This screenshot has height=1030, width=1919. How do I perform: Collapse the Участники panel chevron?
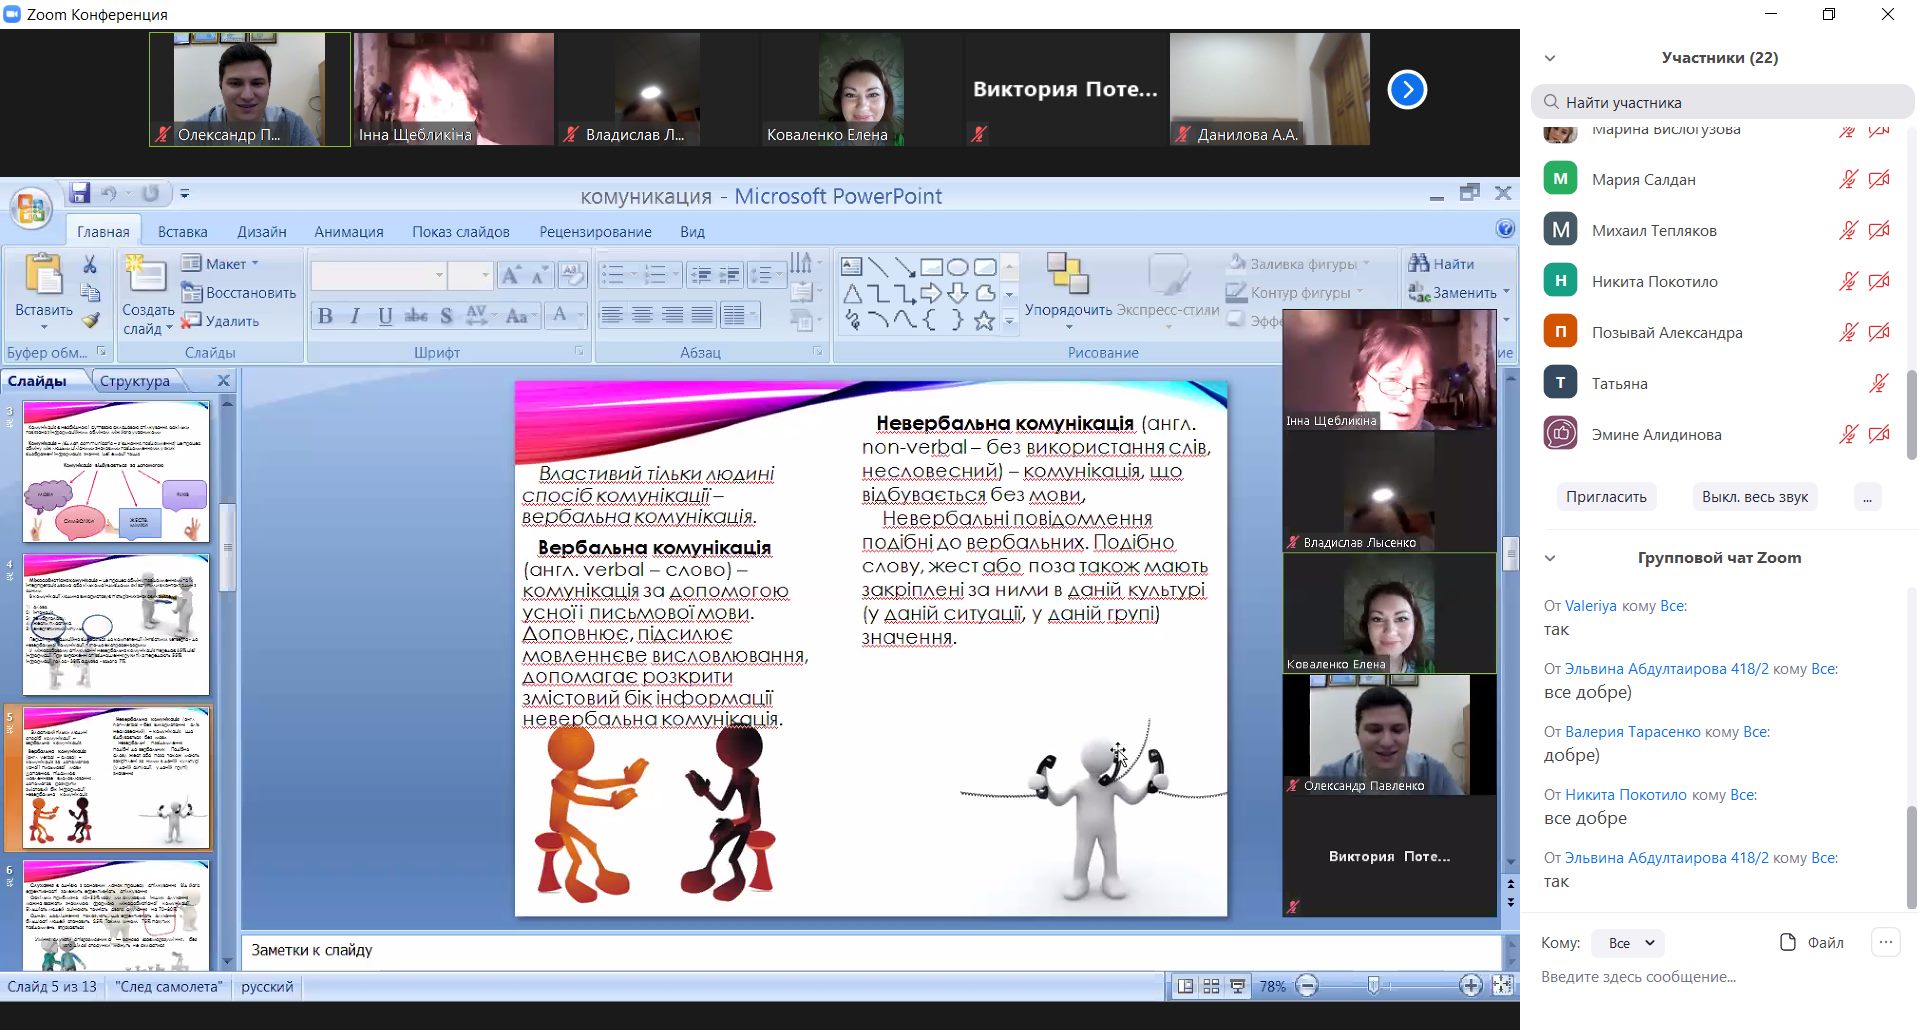pos(1550,58)
